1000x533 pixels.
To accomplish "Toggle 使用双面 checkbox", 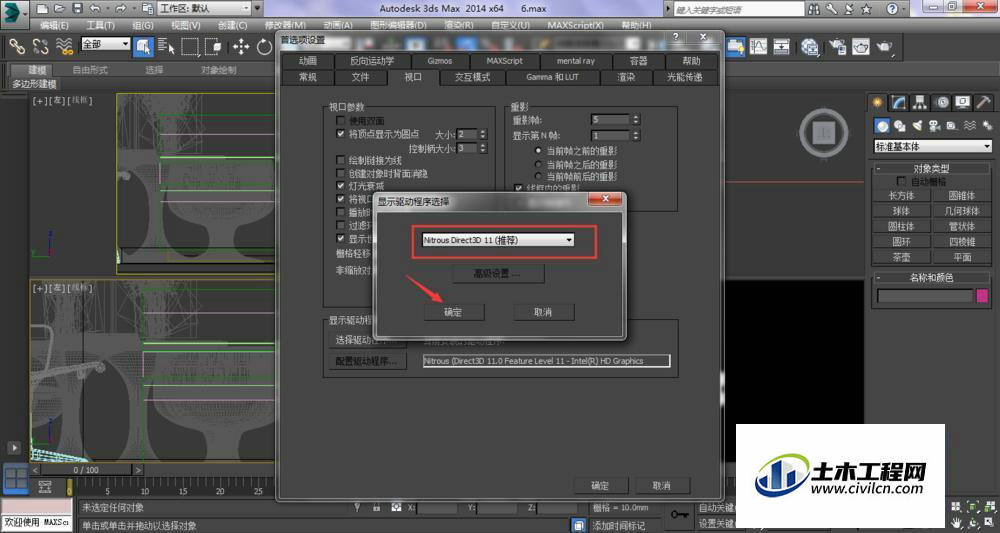I will (x=341, y=120).
